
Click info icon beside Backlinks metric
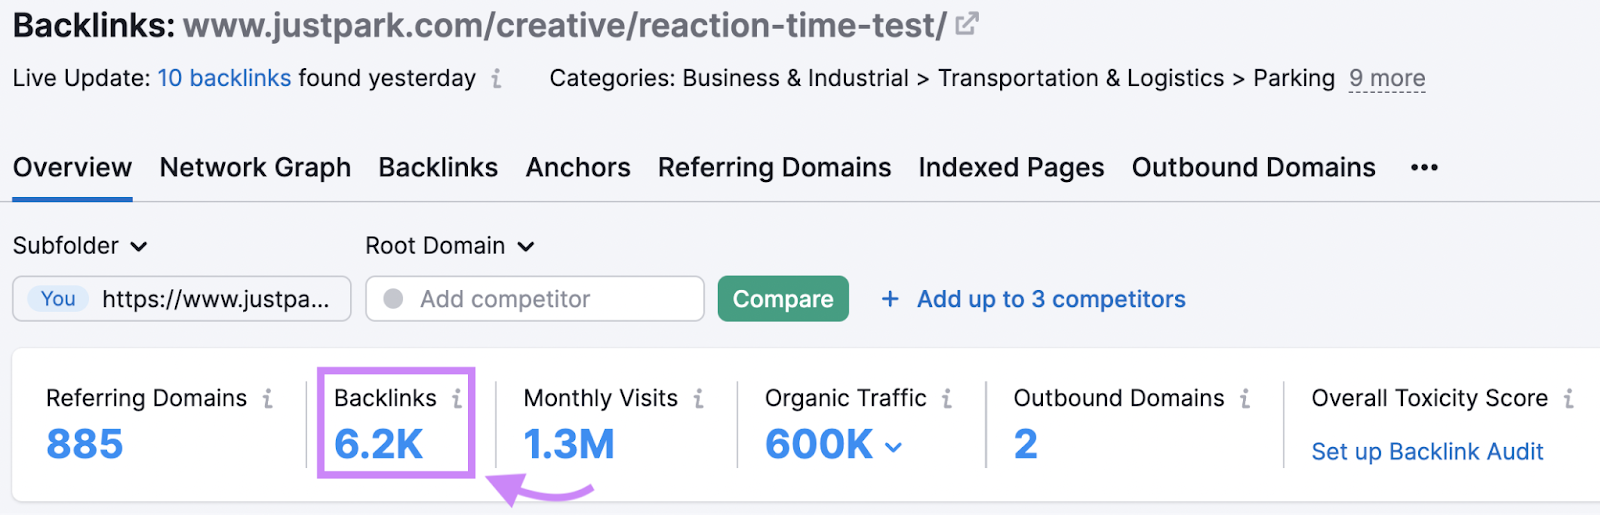click(457, 399)
